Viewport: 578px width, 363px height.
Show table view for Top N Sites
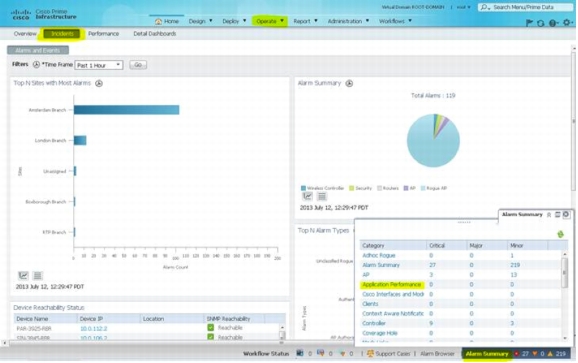pos(37,275)
